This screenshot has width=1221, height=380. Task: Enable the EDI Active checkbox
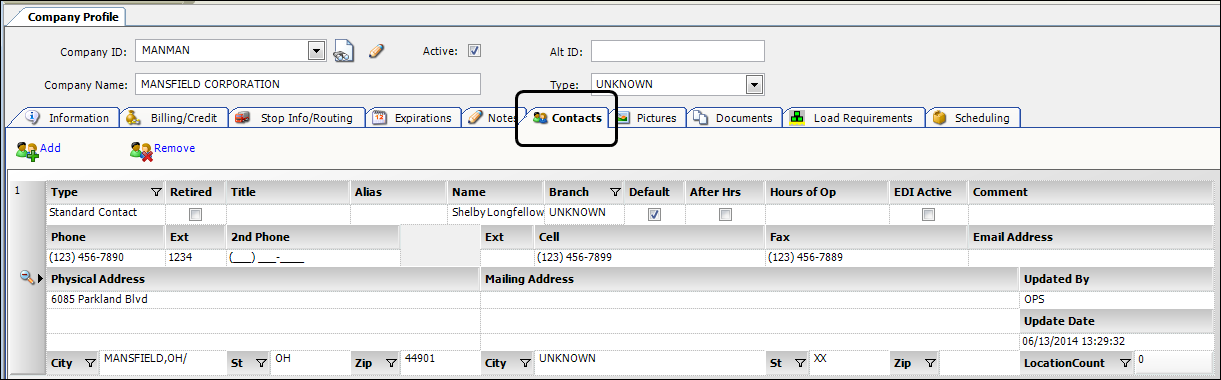click(x=928, y=214)
